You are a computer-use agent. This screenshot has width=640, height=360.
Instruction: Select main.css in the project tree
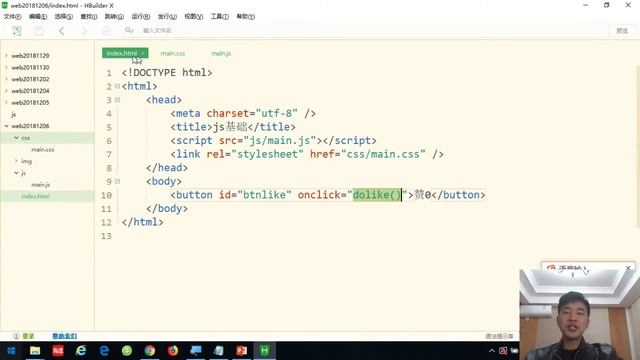(x=42, y=149)
